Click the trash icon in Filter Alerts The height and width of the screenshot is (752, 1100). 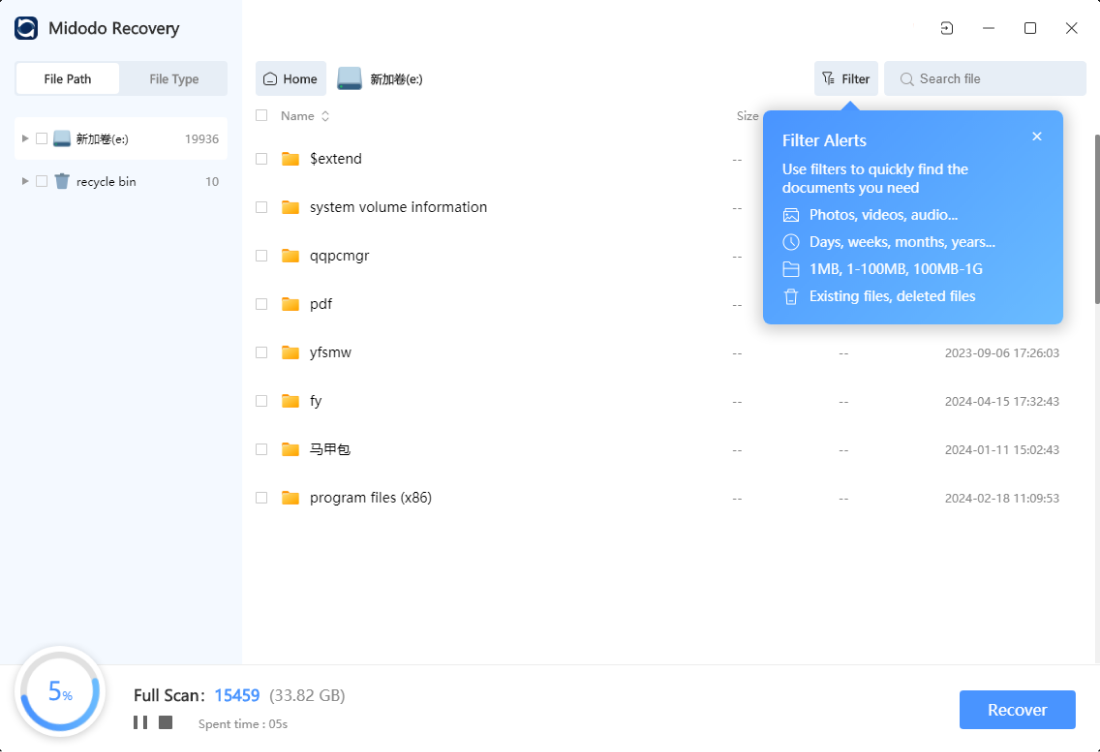point(791,297)
